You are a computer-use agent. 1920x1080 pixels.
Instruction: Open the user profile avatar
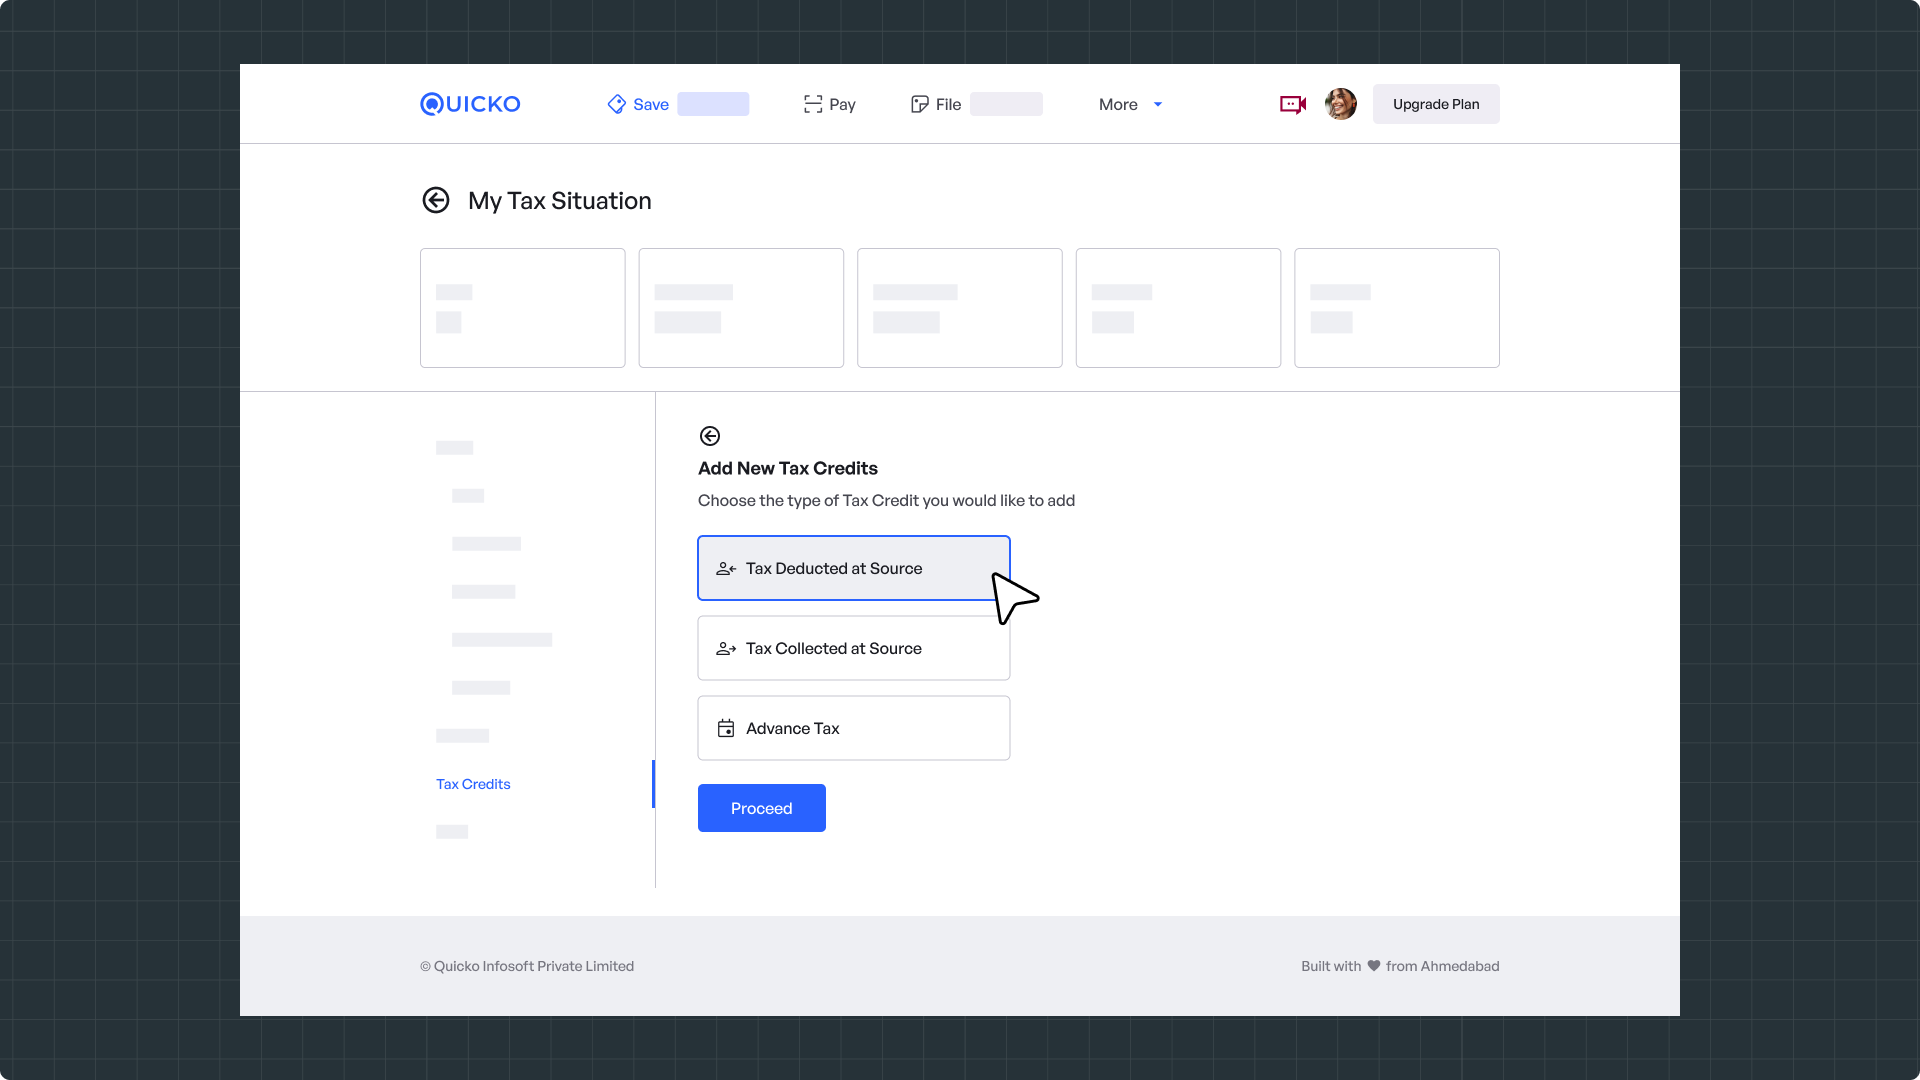click(x=1341, y=104)
